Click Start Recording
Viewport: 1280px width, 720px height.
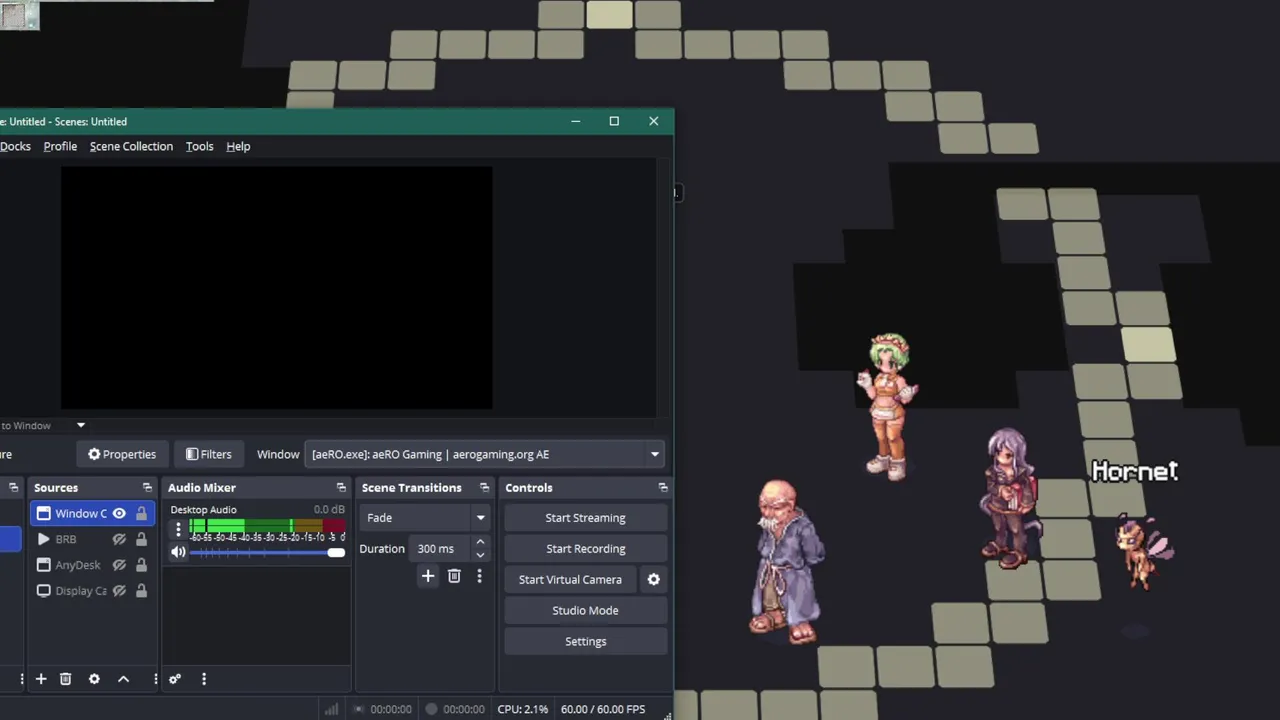pos(586,549)
